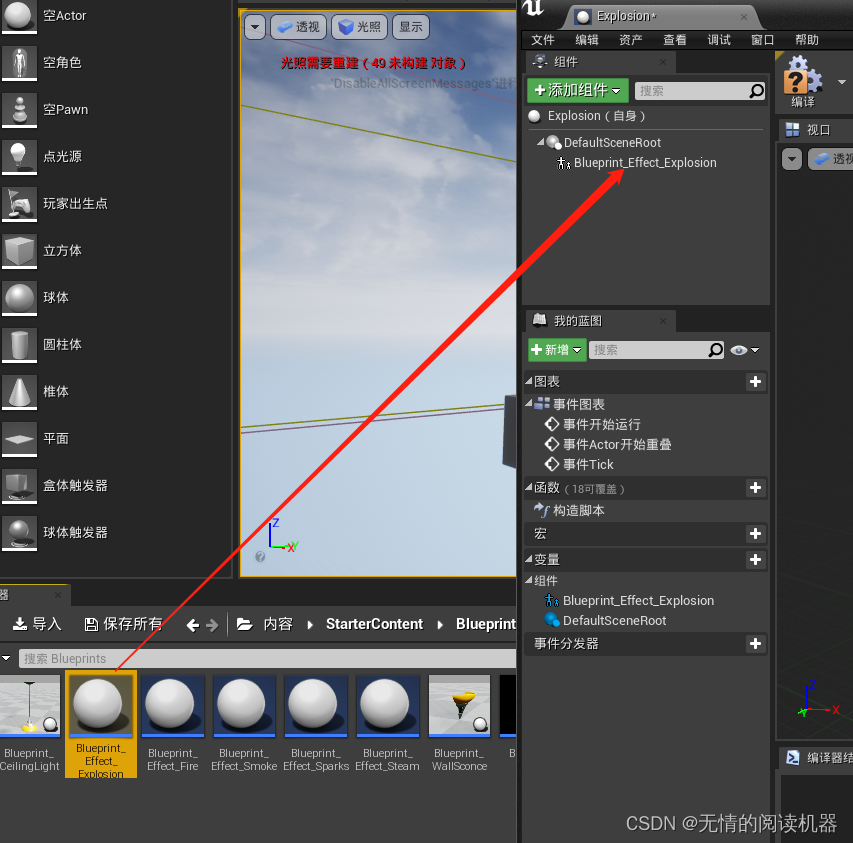Select the 球体触发器 sphere trigger icon

(x=20, y=533)
